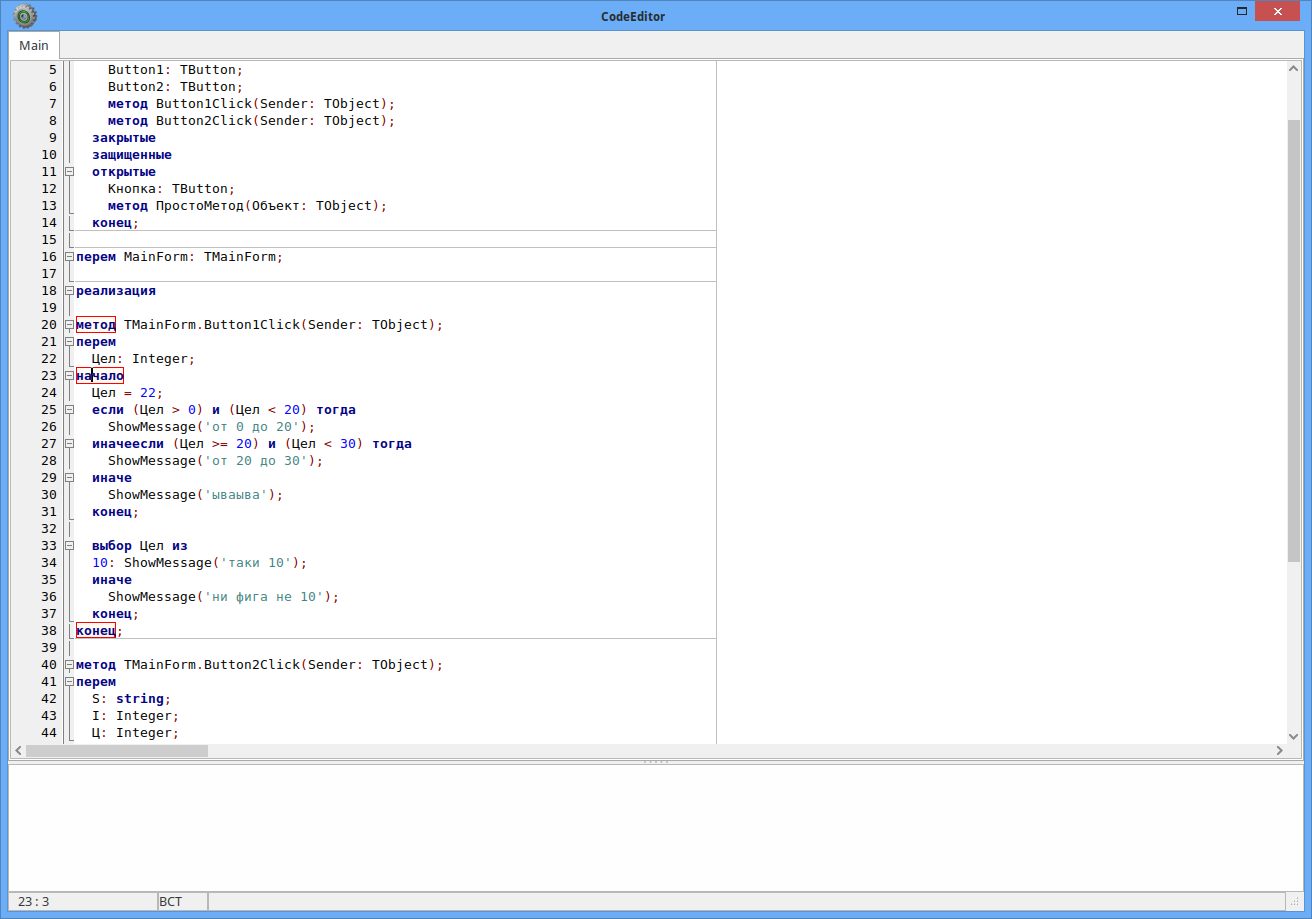1312x919 pixels.
Task: Collapse the fold at line 16 перем MainForm
Action: point(69,257)
